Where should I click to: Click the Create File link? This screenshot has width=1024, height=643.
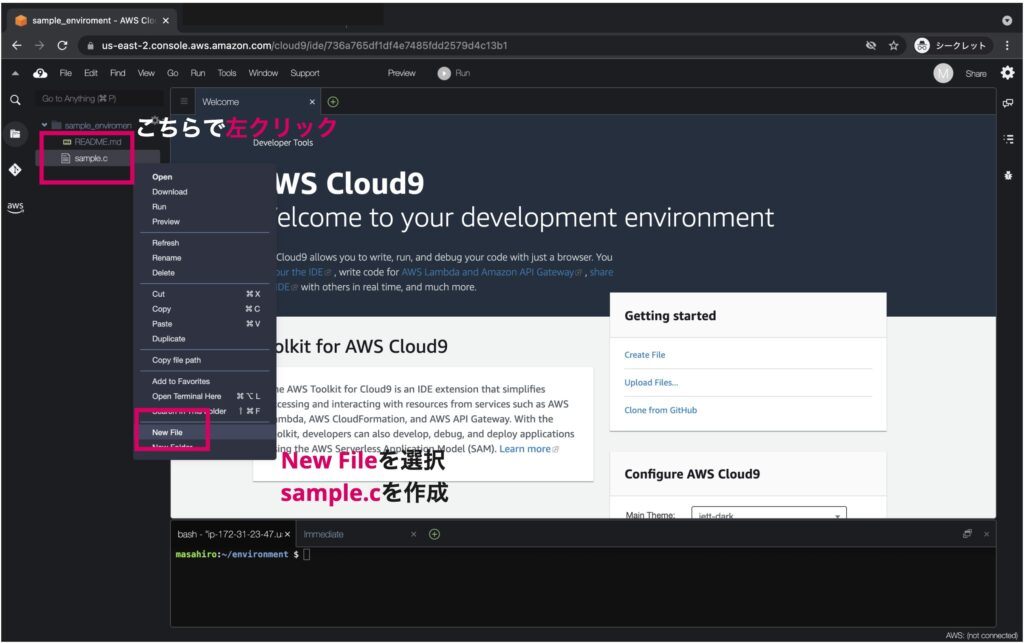click(645, 355)
